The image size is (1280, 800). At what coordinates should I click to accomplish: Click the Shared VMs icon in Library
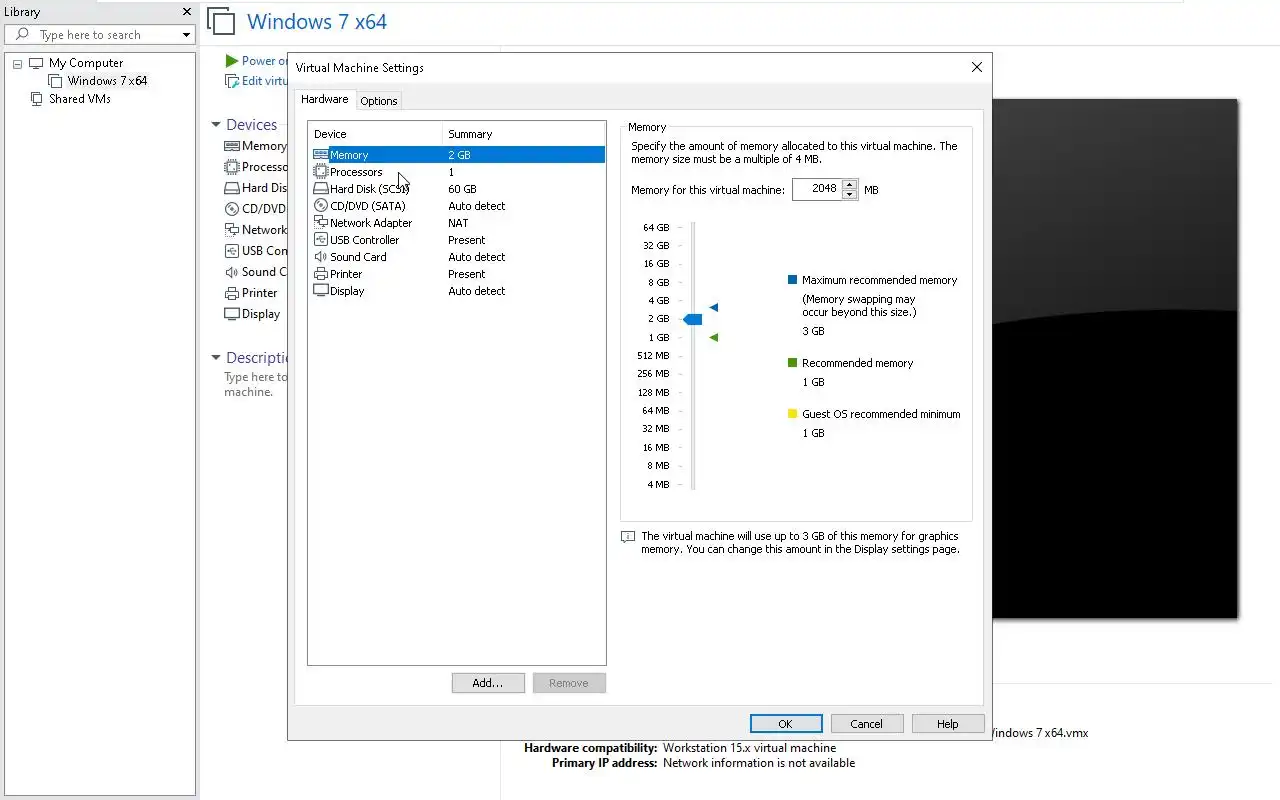point(37,99)
